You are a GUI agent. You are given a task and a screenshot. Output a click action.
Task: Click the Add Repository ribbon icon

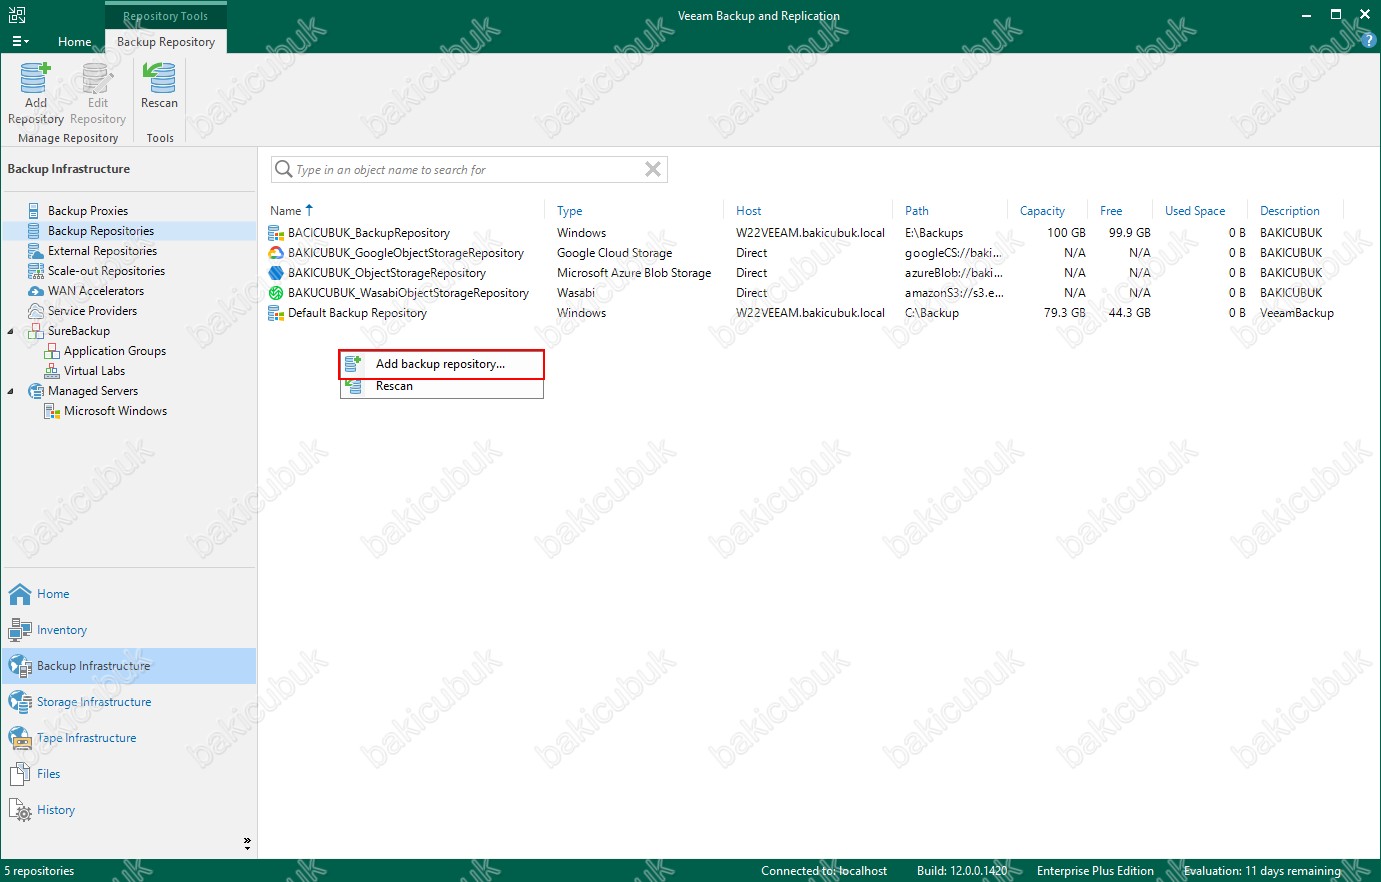pos(35,78)
